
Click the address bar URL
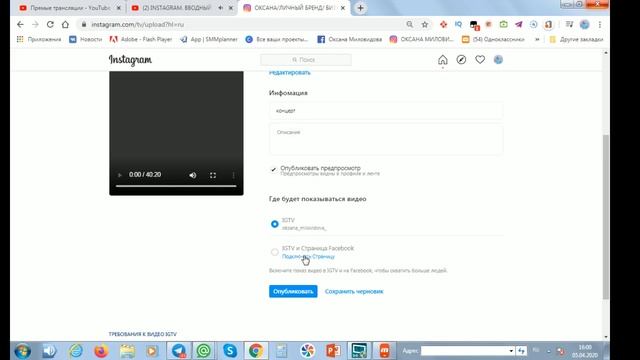click(x=138, y=24)
